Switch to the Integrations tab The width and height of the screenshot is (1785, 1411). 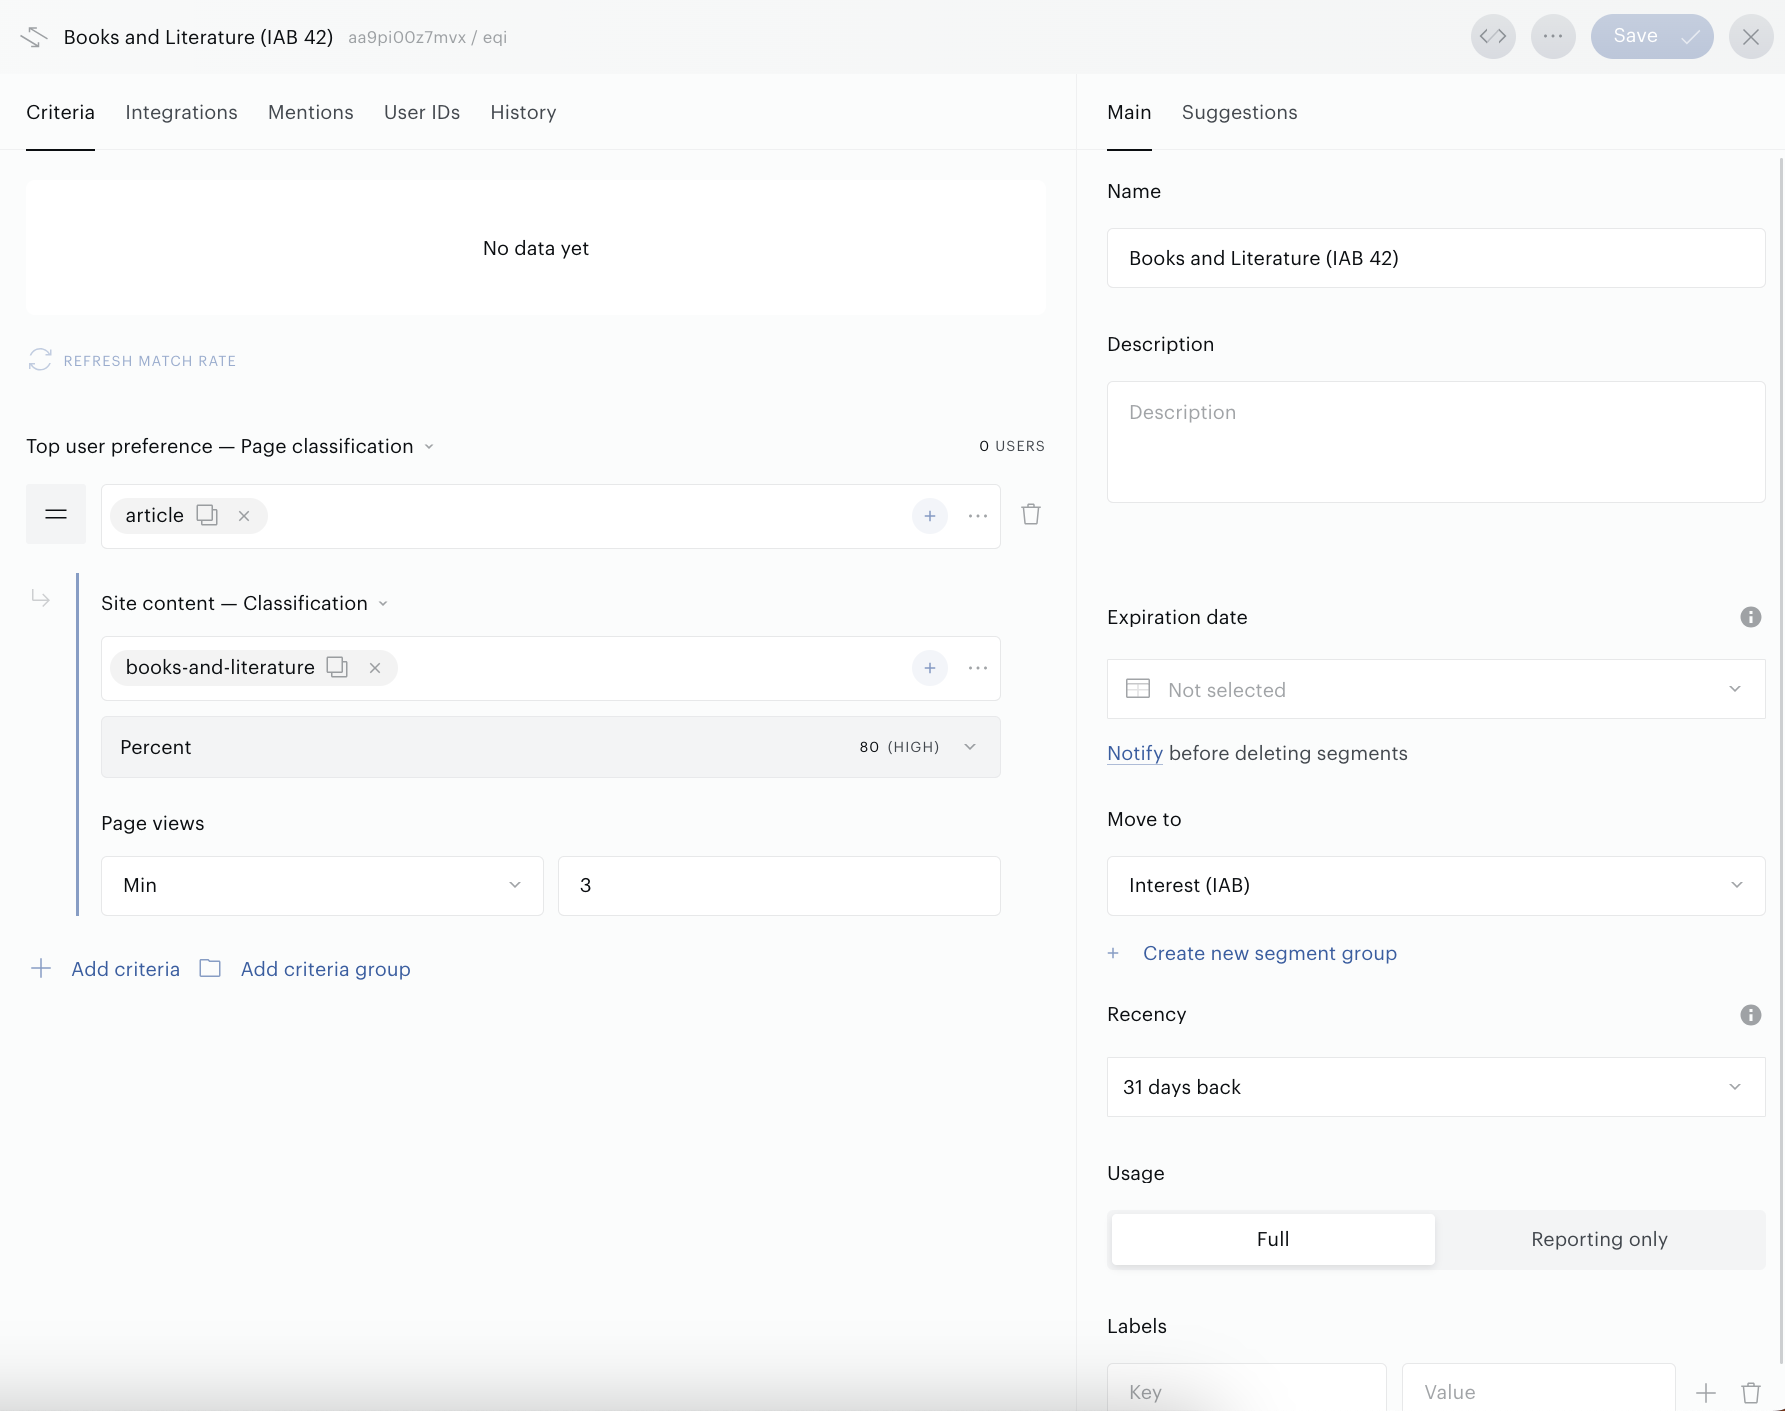click(x=181, y=112)
